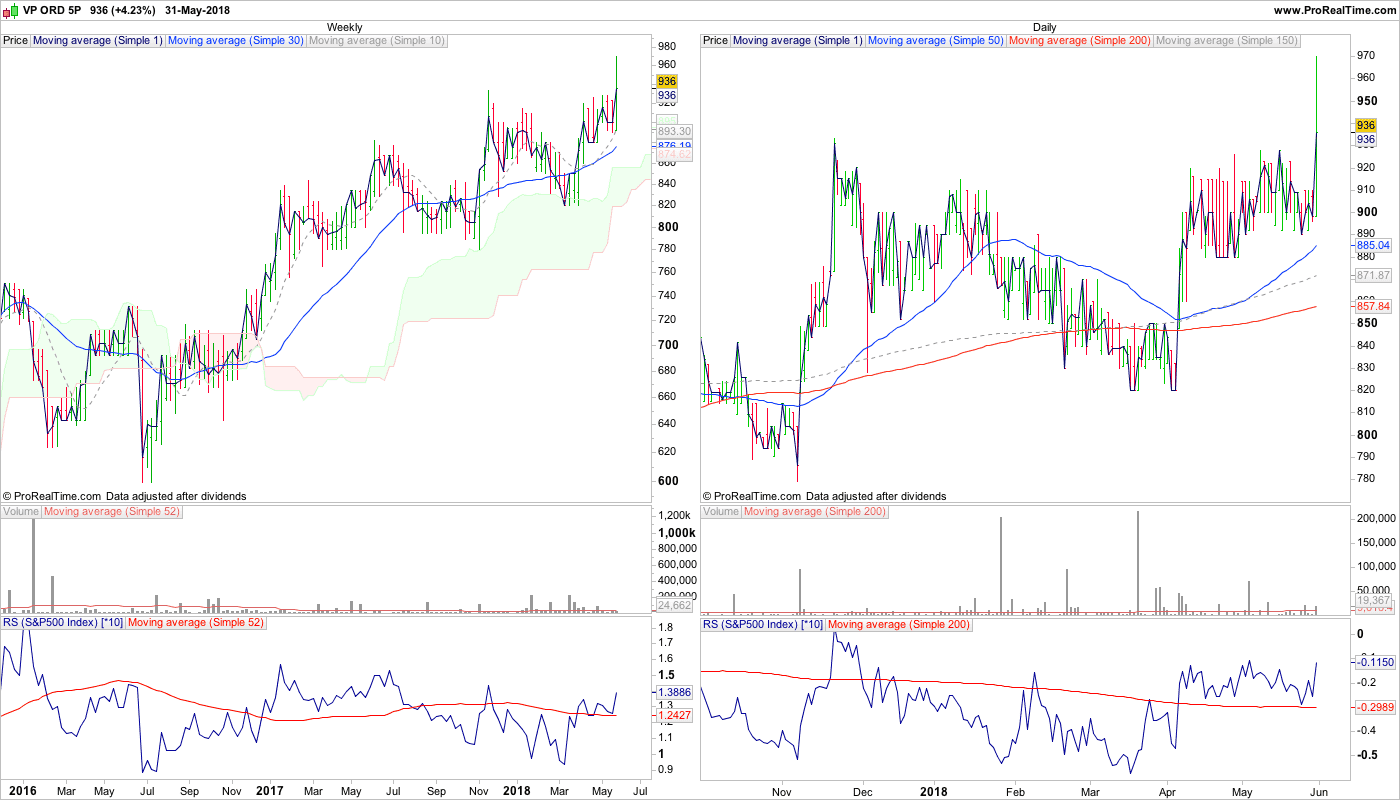The height and width of the screenshot is (800, 1400).
Task: Click the 1.2427 RS average value tag
Action: (x=674, y=715)
